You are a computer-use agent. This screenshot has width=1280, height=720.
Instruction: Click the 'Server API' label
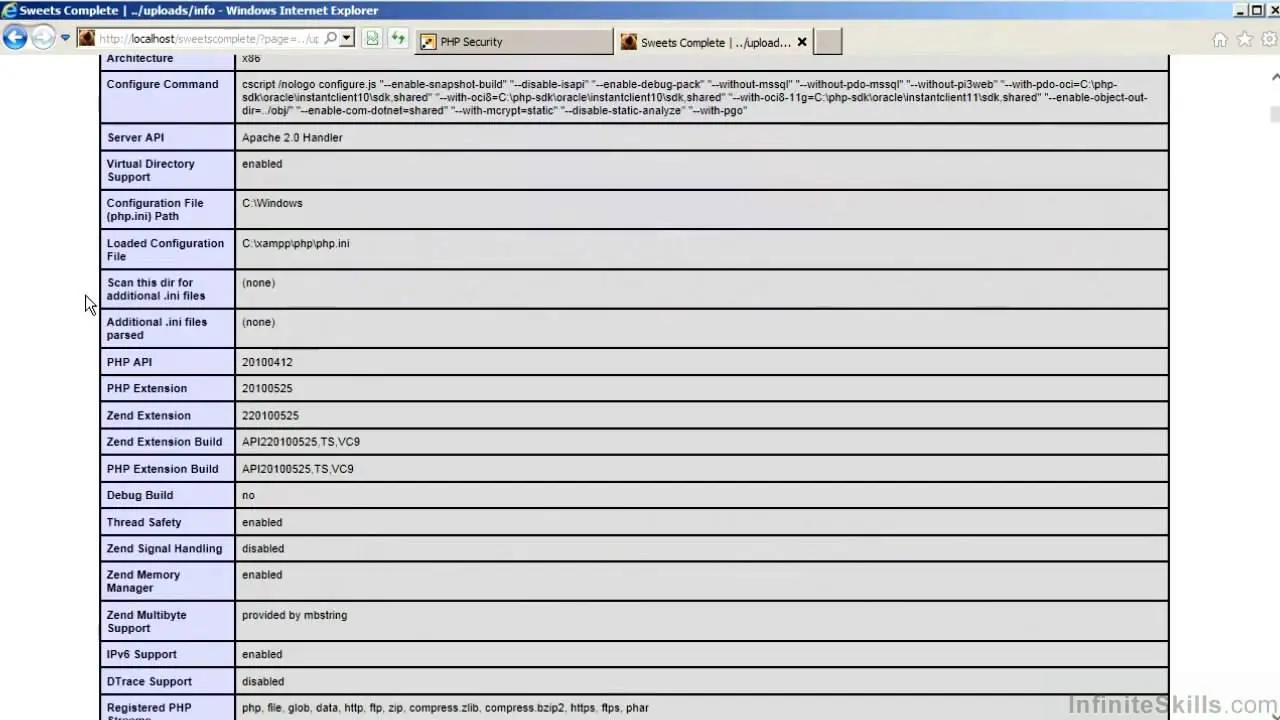pyautogui.click(x=135, y=137)
